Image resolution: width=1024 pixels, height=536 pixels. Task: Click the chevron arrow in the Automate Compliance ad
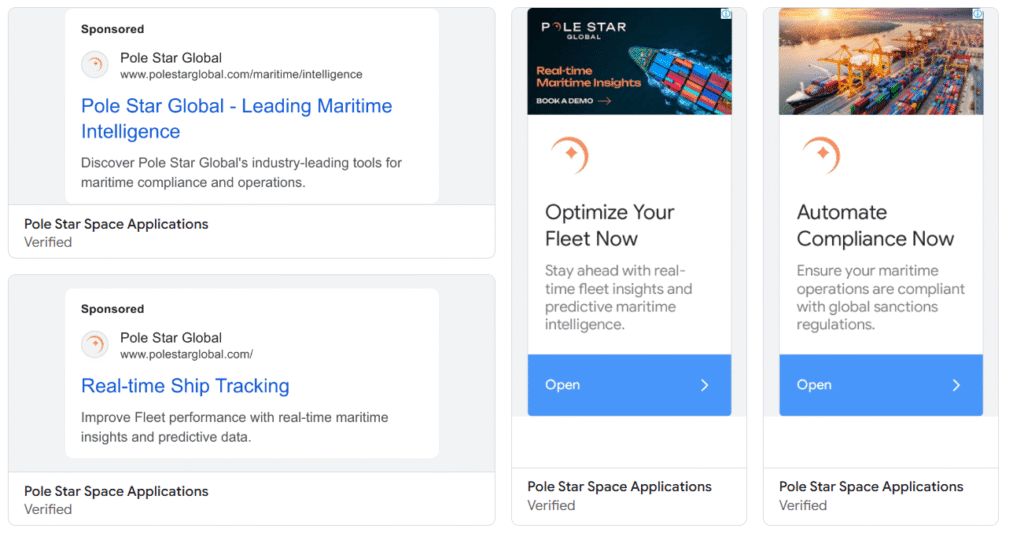(956, 385)
